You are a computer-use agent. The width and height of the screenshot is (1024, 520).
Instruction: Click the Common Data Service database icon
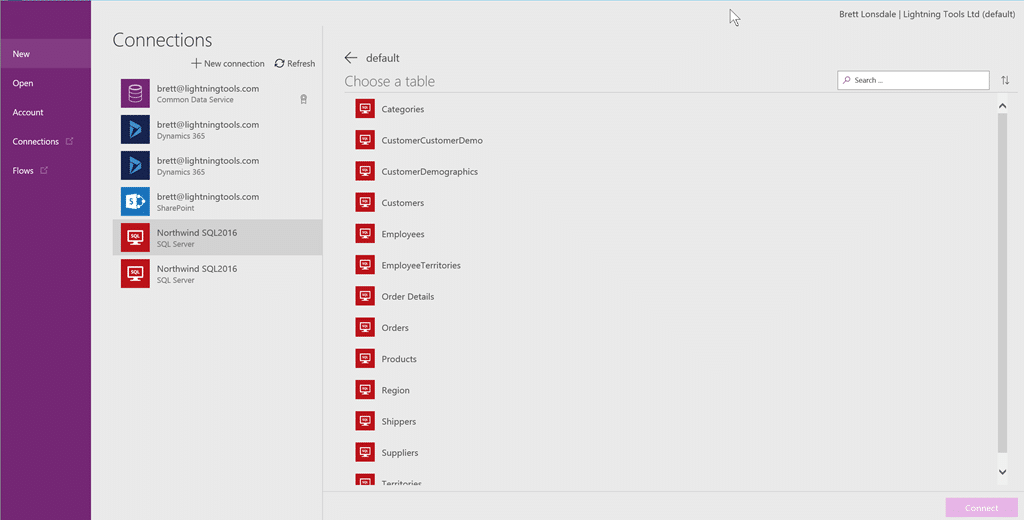click(135, 93)
